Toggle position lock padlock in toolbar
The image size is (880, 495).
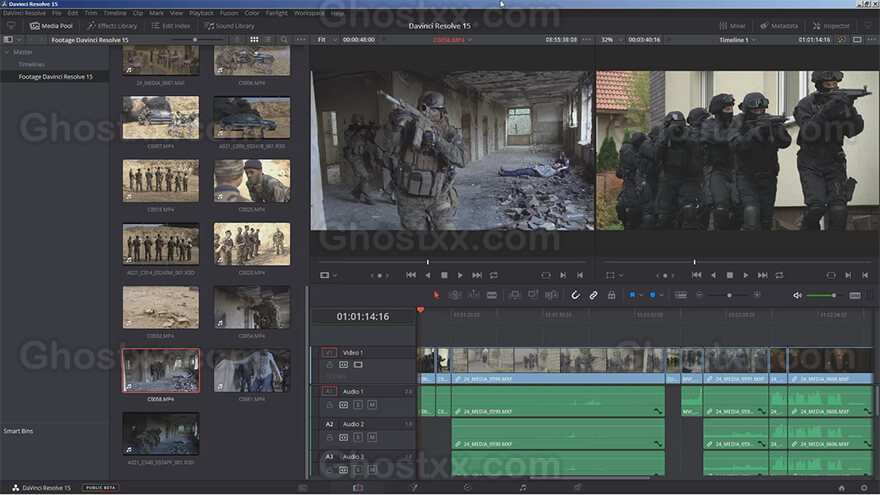click(x=611, y=295)
